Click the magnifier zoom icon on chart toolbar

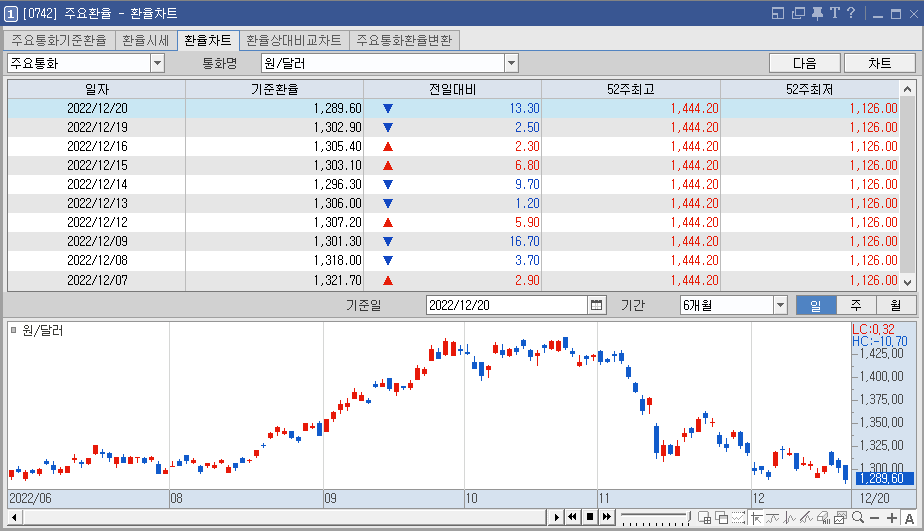click(858, 517)
